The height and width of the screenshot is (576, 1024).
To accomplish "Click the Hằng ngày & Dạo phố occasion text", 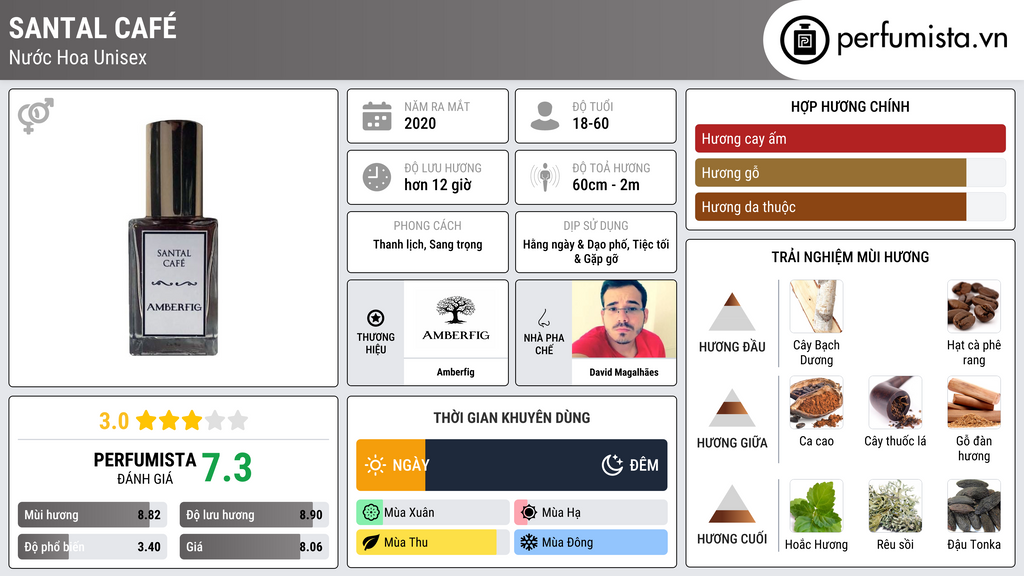I will click(x=596, y=251).
